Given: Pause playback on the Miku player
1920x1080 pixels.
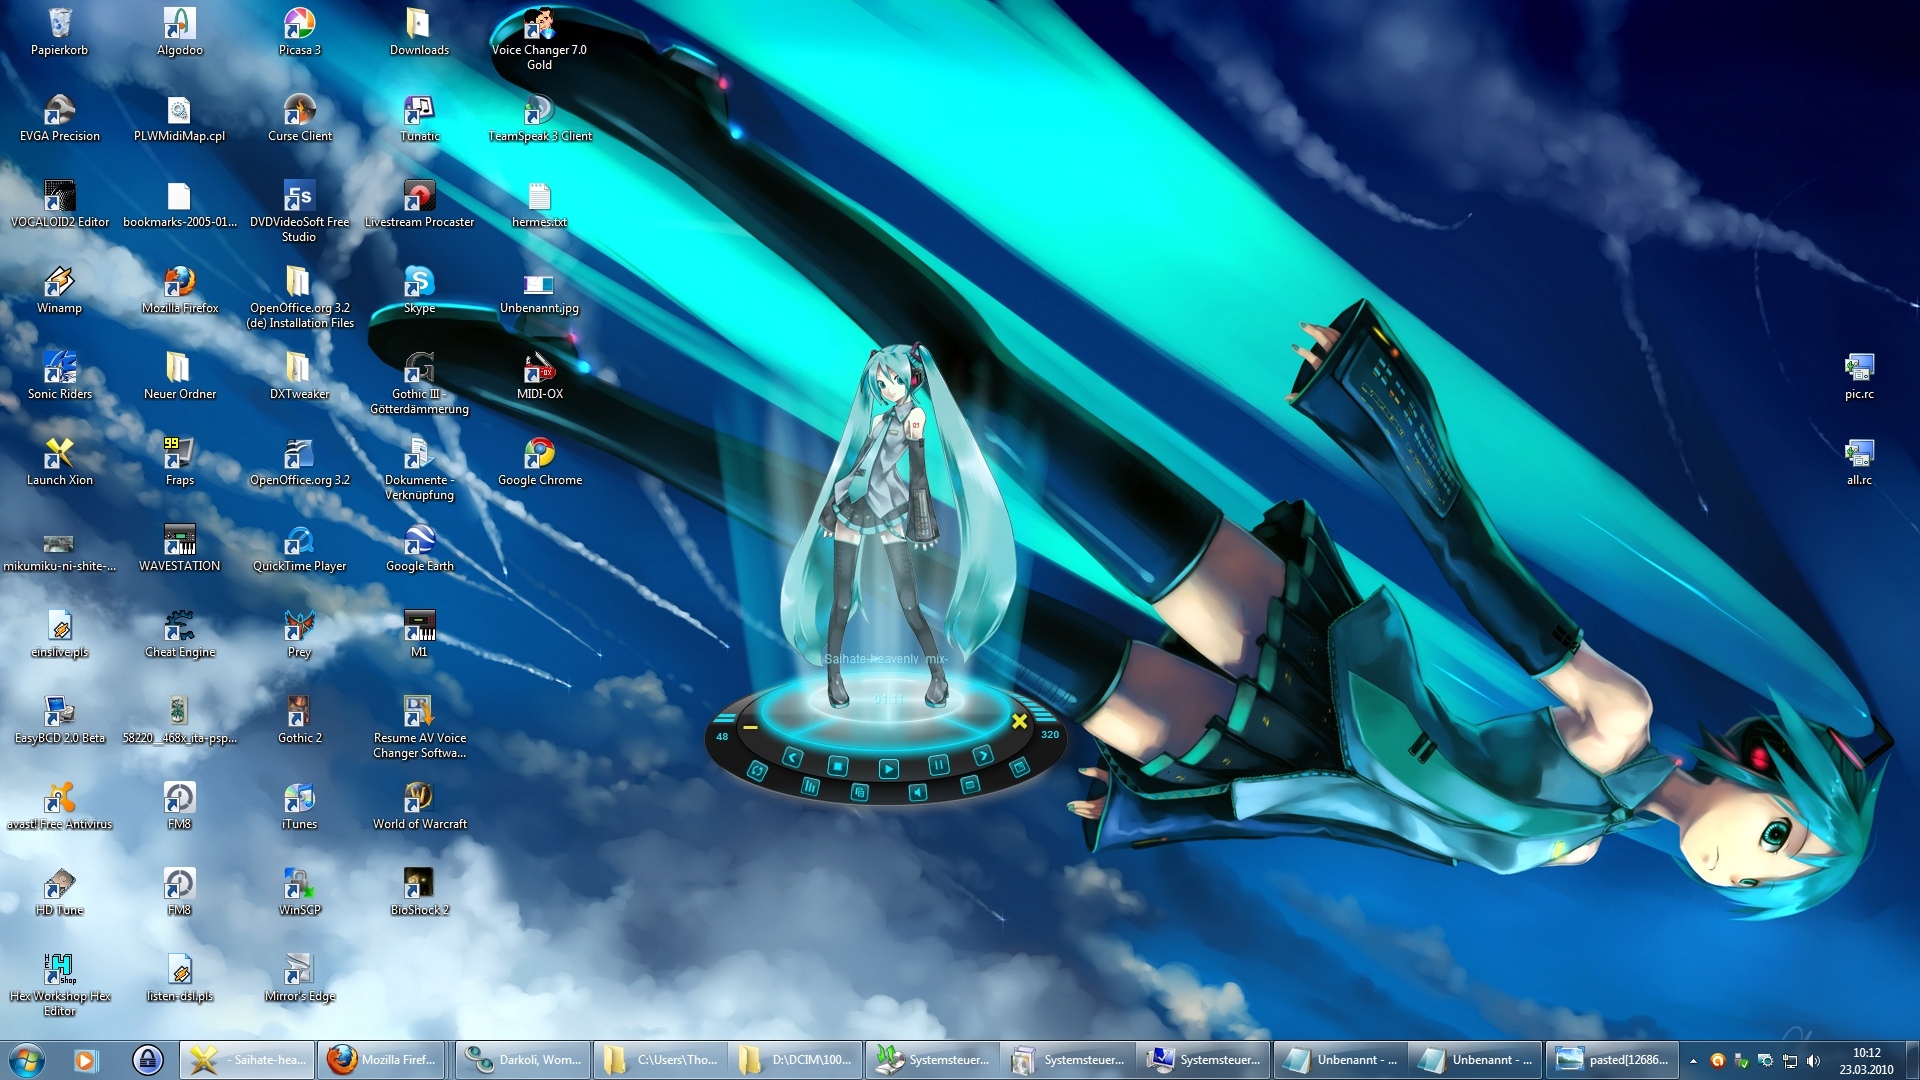Looking at the screenshot, I should click(x=940, y=765).
